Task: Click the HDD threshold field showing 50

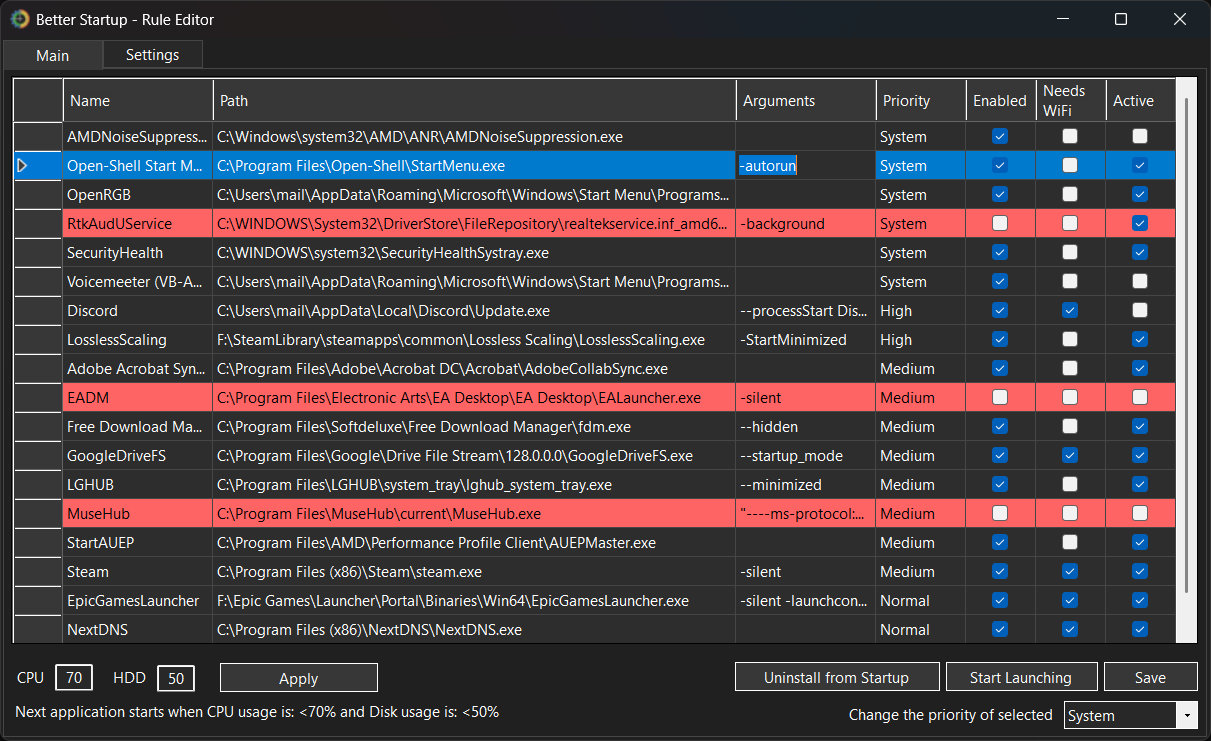Action: coord(176,678)
